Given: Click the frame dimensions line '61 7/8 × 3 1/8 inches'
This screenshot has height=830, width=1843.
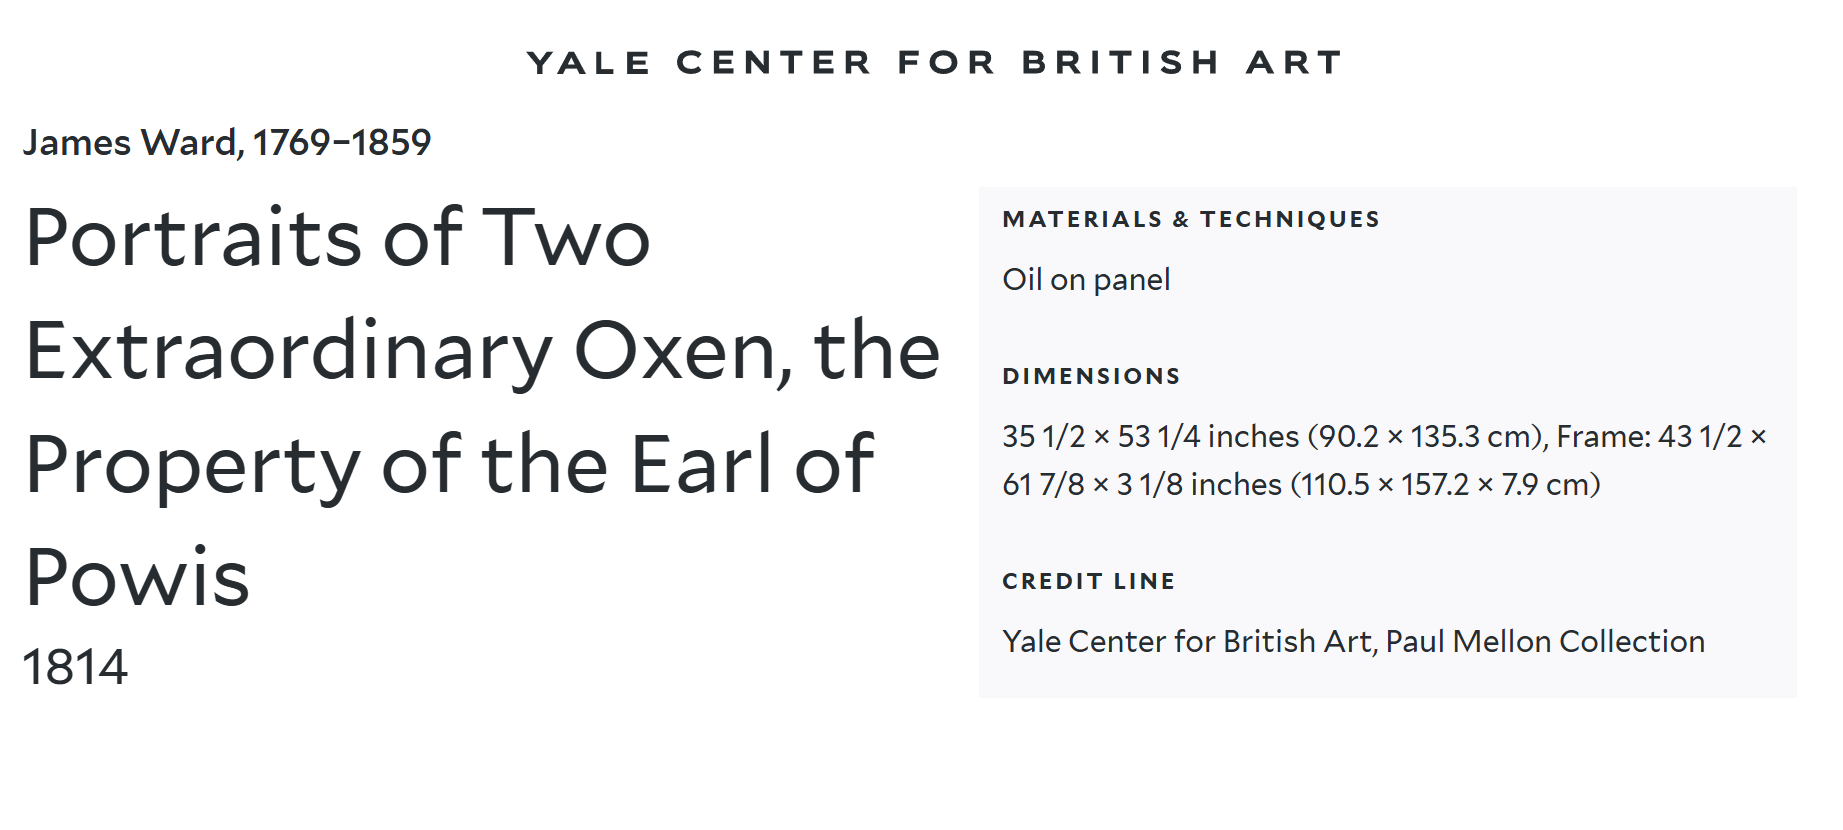Looking at the screenshot, I should click(x=1301, y=484).
